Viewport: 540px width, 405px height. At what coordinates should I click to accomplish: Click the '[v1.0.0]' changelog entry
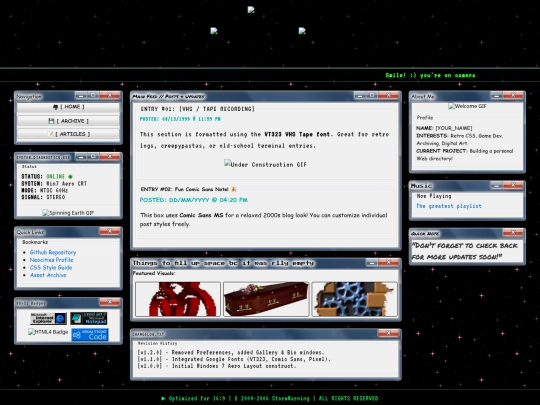point(217,366)
